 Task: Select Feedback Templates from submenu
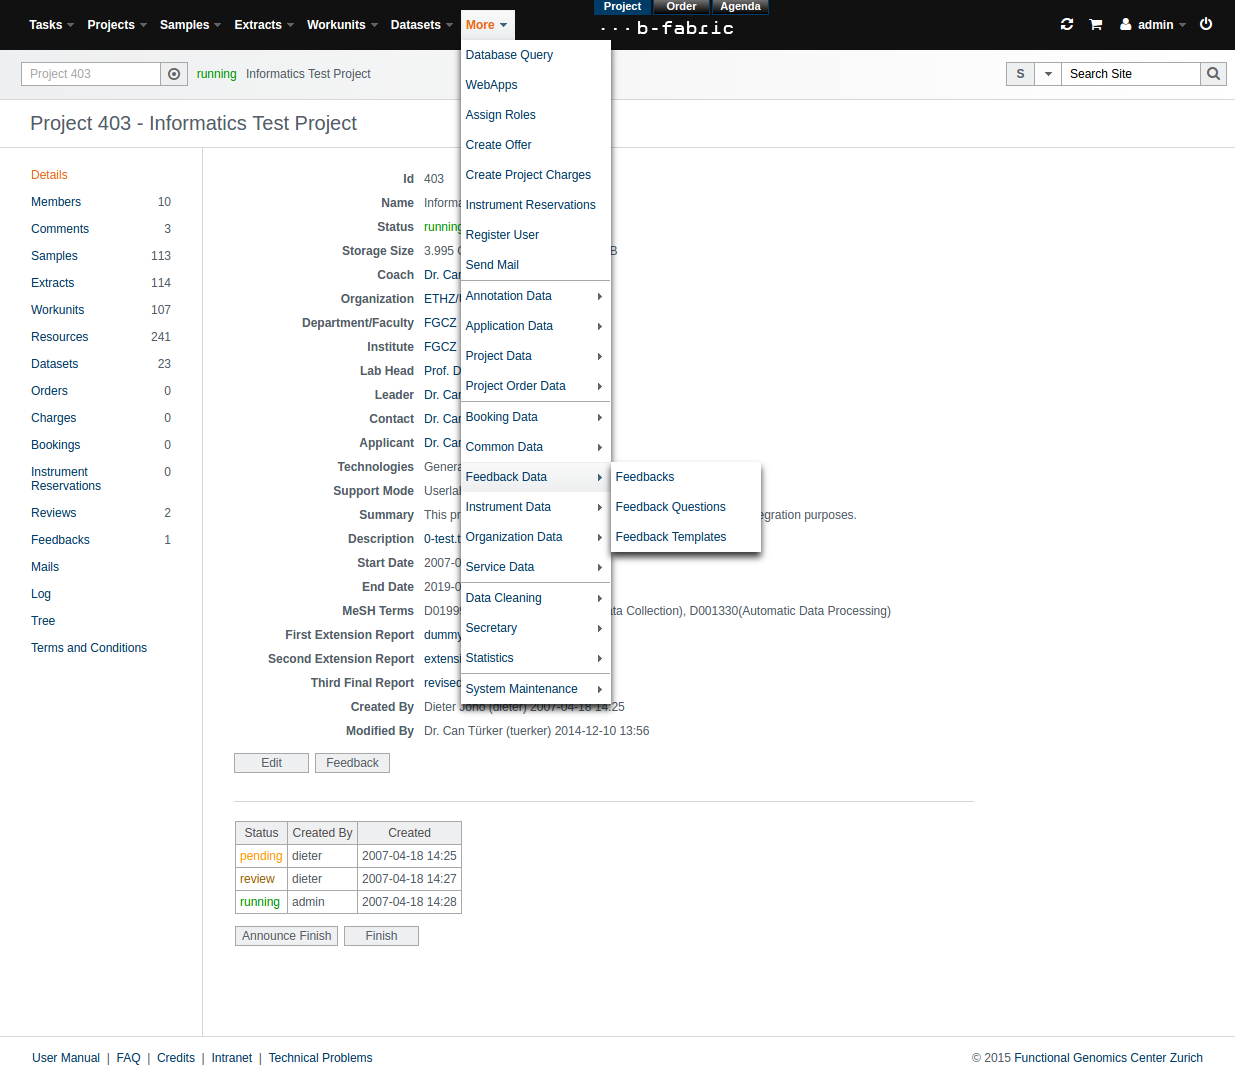(670, 537)
